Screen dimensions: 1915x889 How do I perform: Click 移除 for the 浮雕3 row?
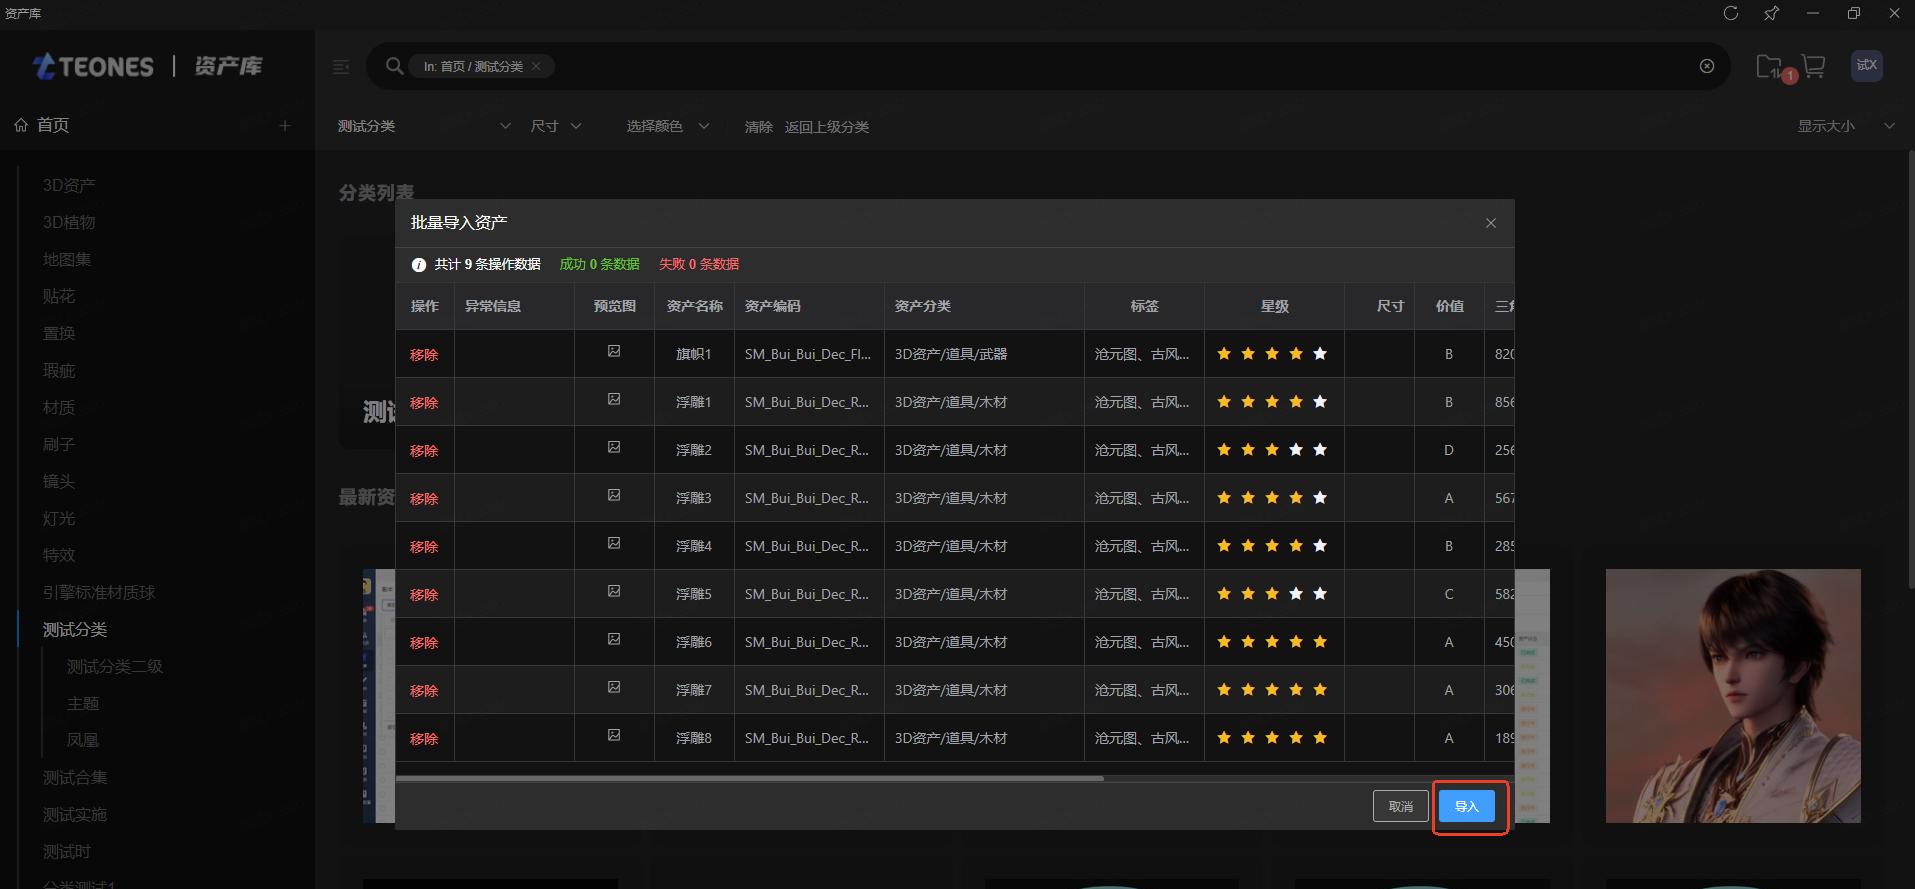pos(424,498)
